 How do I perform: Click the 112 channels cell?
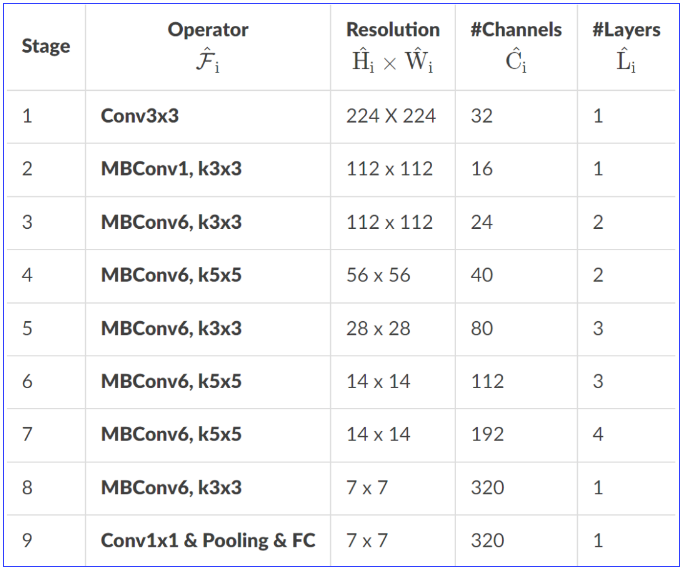click(x=487, y=381)
